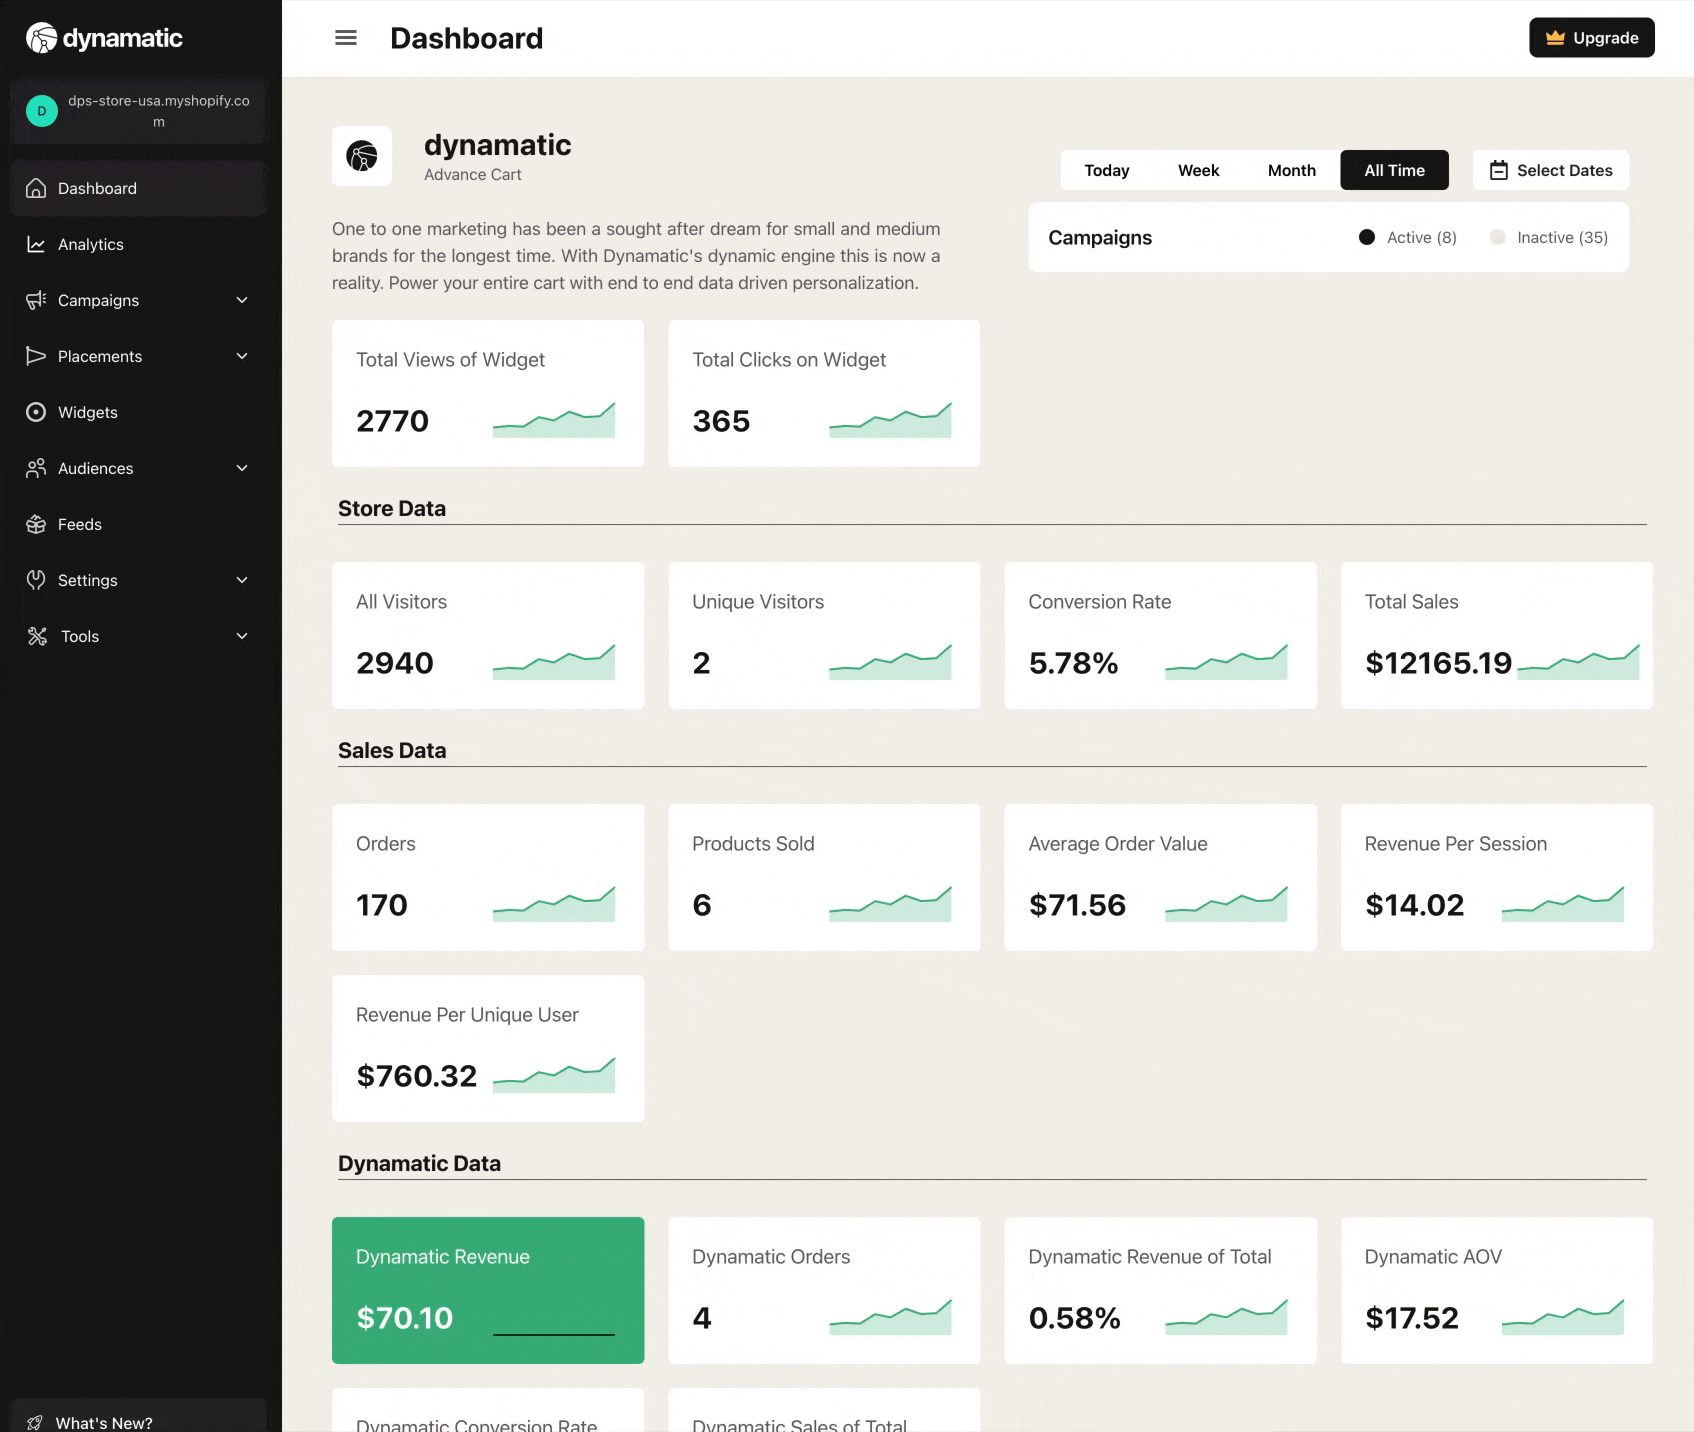Click the Widgets target icon

click(x=36, y=412)
